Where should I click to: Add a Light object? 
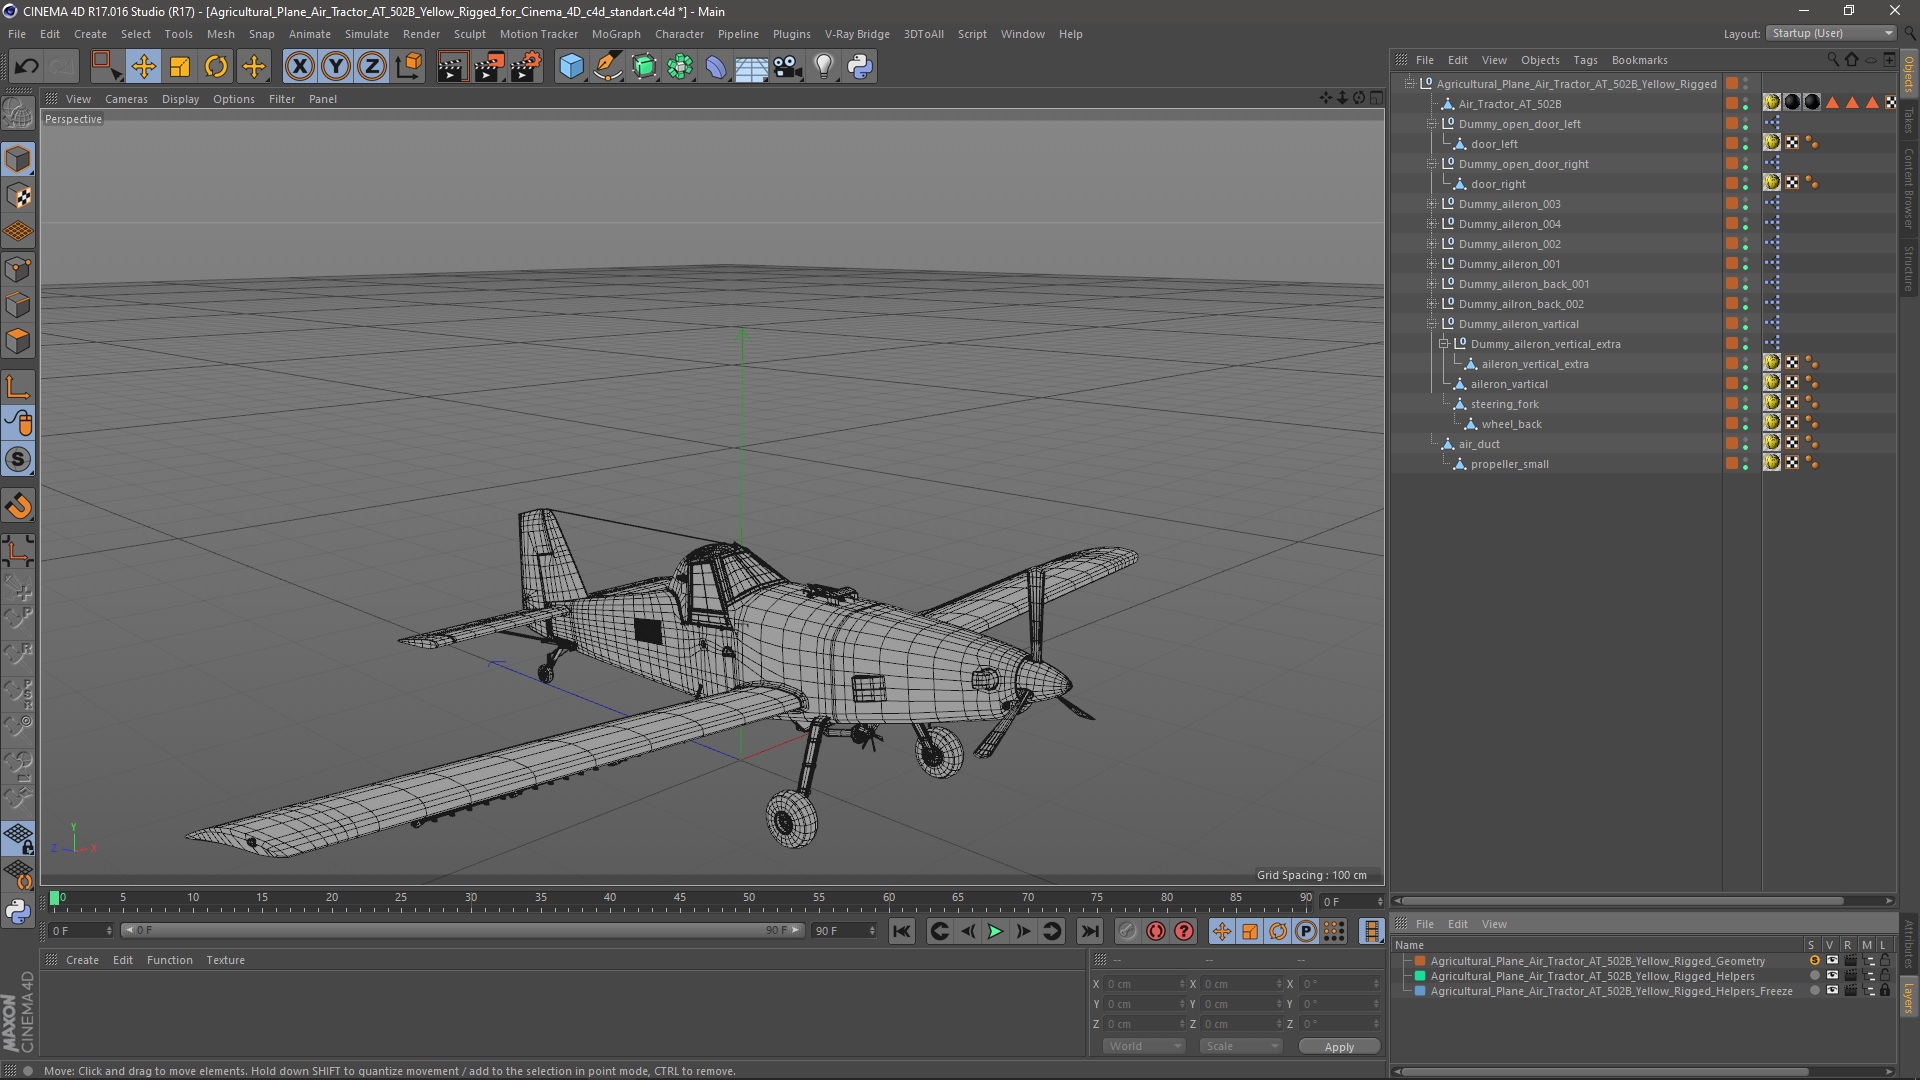[x=824, y=67]
